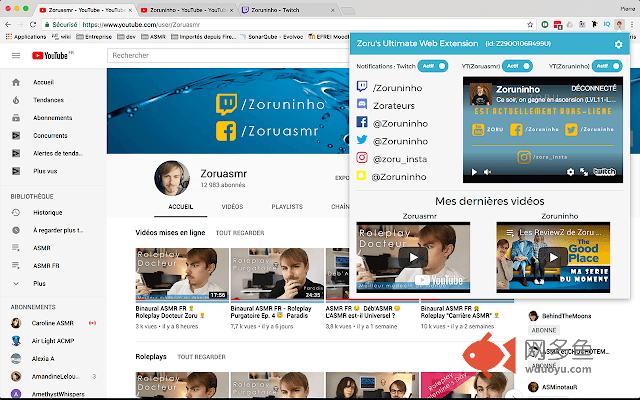Open Roleplay Purgatoire Ep. 4 thumbnail
Screen dimensions: 640x400
pos(277,274)
